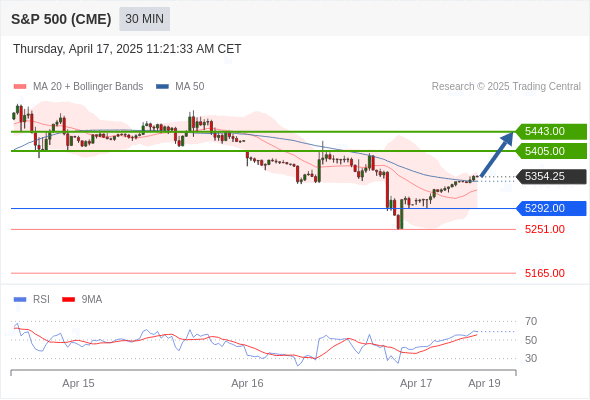Click the green 5443.00 resistance label

coord(551,131)
